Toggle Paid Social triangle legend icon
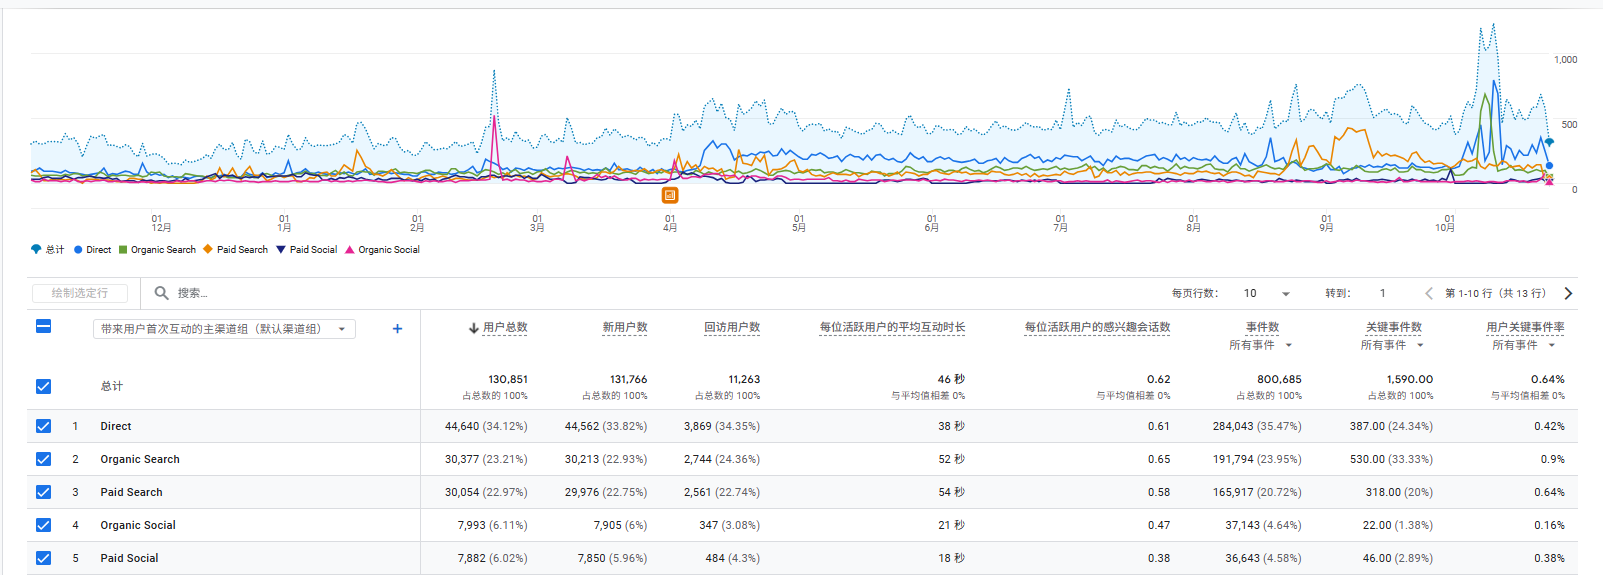This screenshot has height=575, width=1603. pos(281,249)
